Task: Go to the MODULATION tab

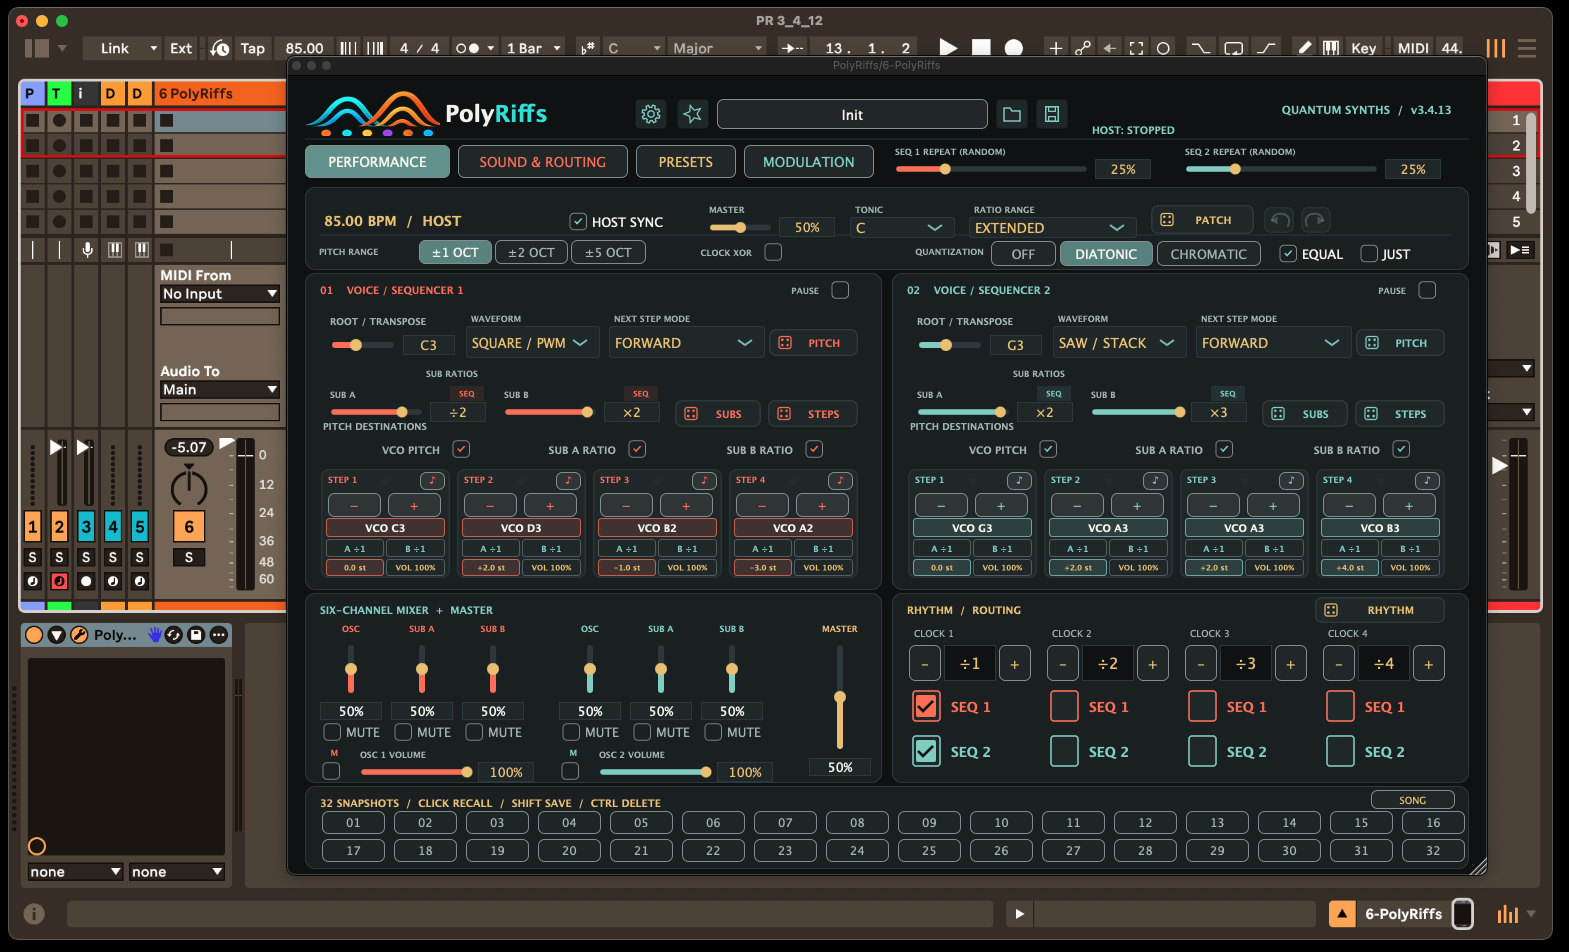Action: 809,162
